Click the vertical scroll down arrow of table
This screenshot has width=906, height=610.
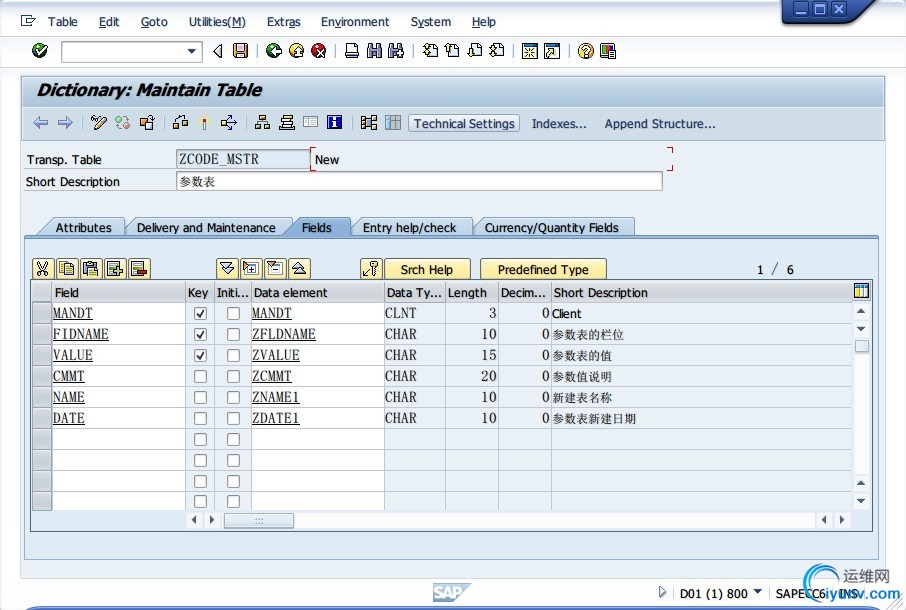click(861, 501)
